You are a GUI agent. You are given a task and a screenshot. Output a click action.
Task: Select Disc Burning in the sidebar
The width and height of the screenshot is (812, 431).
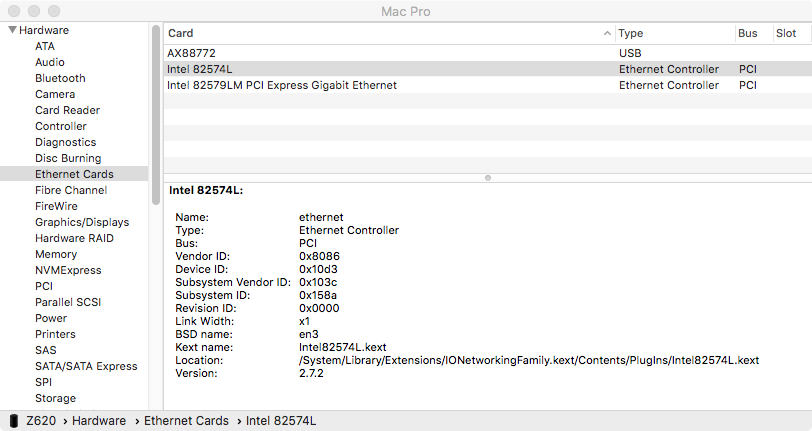(x=68, y=159)
